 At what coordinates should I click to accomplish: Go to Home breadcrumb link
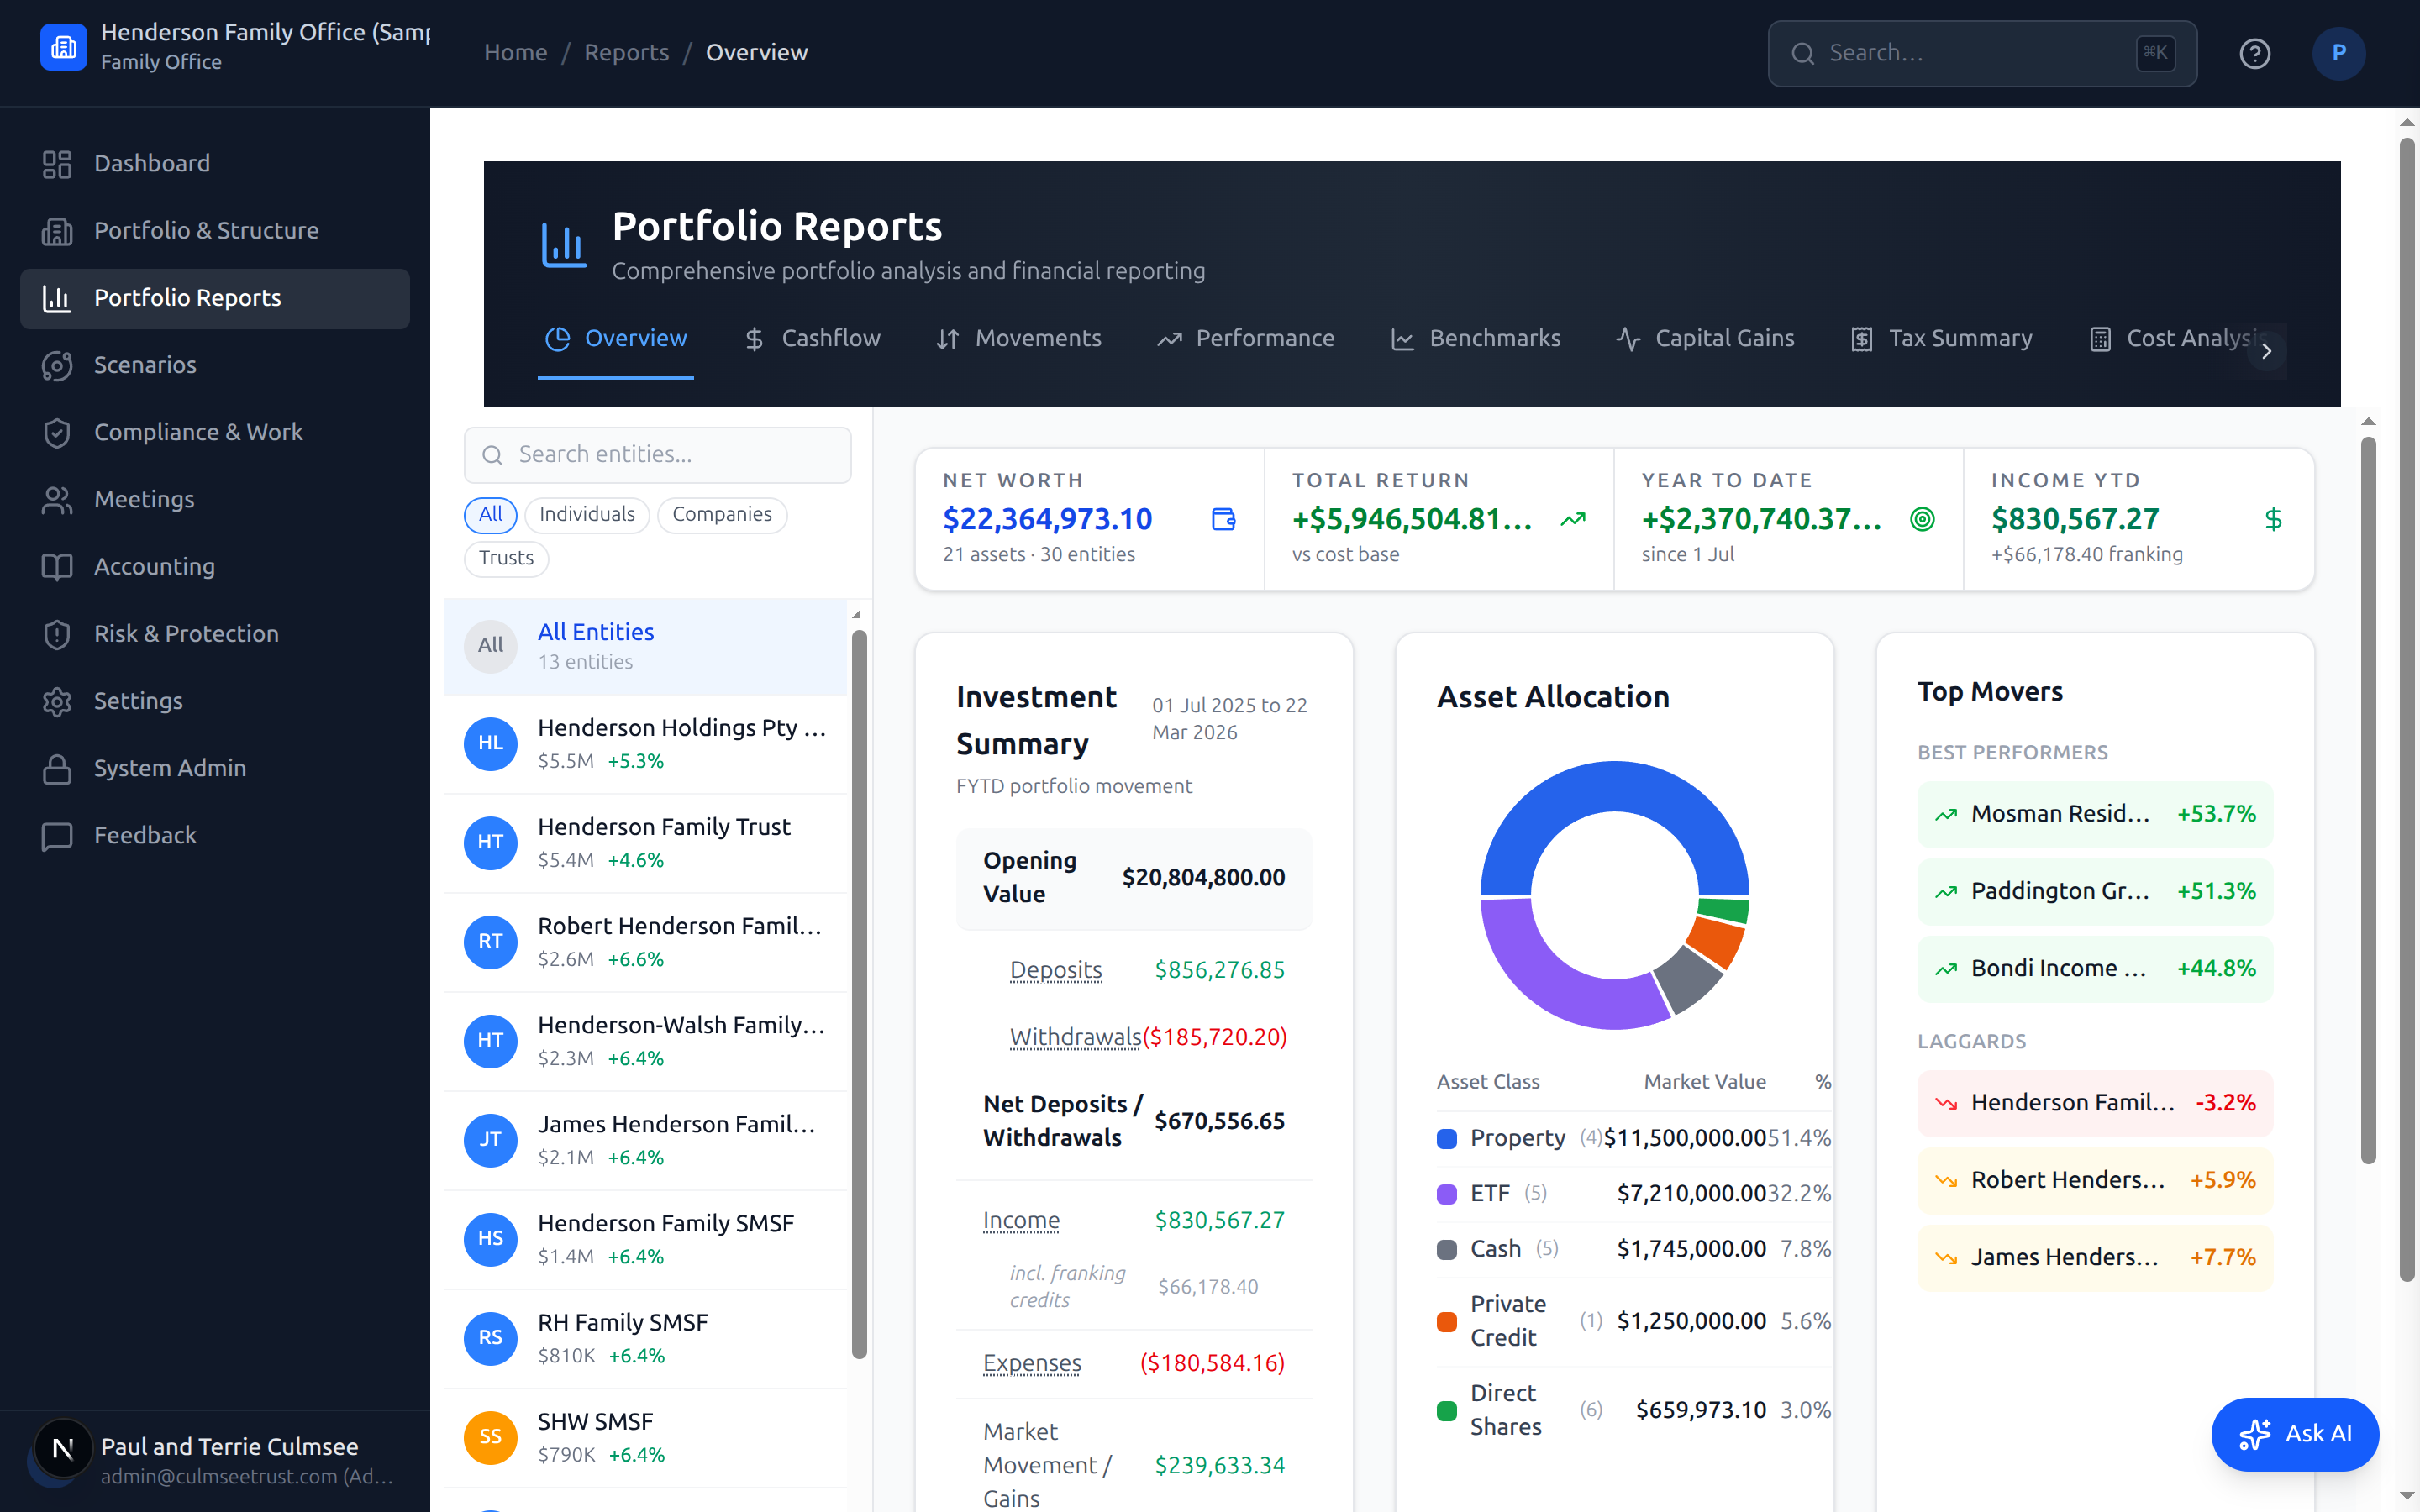click(516, 53)
